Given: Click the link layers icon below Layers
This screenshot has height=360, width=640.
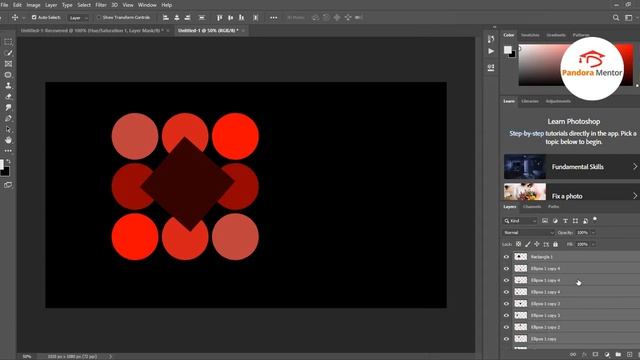Looking at the screenshot, I should 573,355.
